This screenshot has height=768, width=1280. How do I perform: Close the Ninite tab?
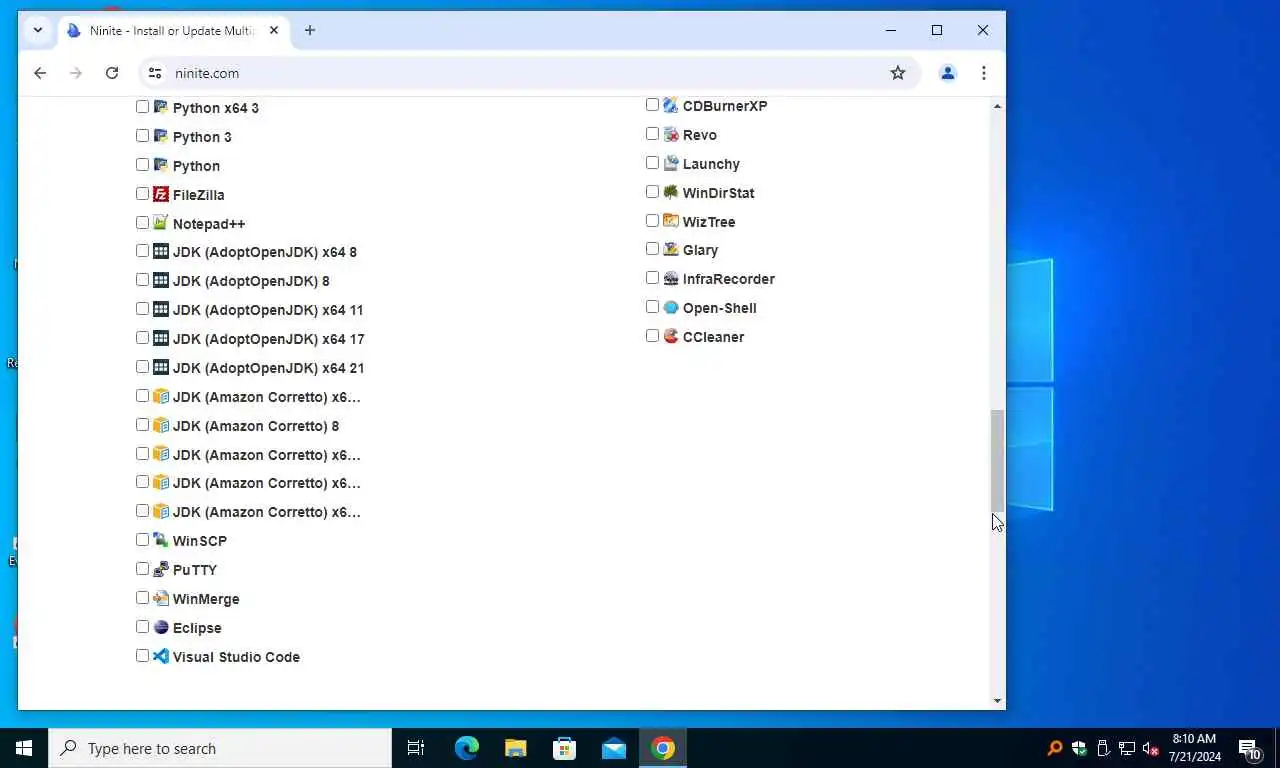point(273,31)
